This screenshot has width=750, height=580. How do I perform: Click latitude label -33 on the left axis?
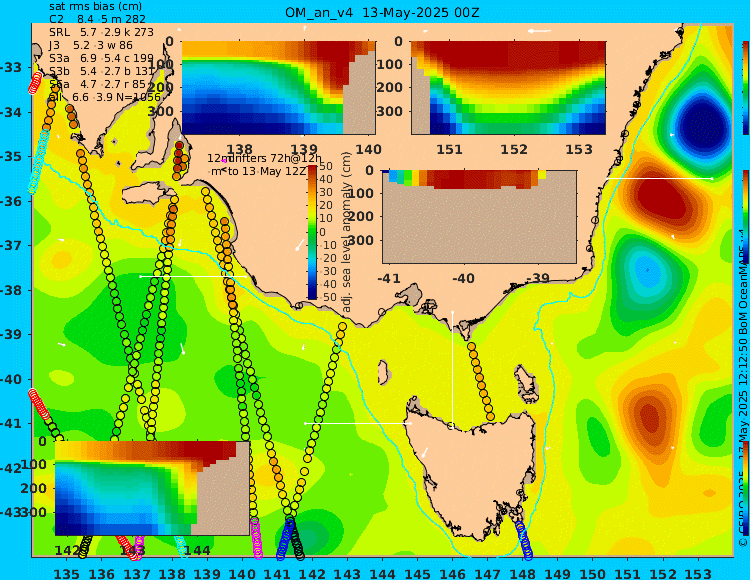coord(11,67)
